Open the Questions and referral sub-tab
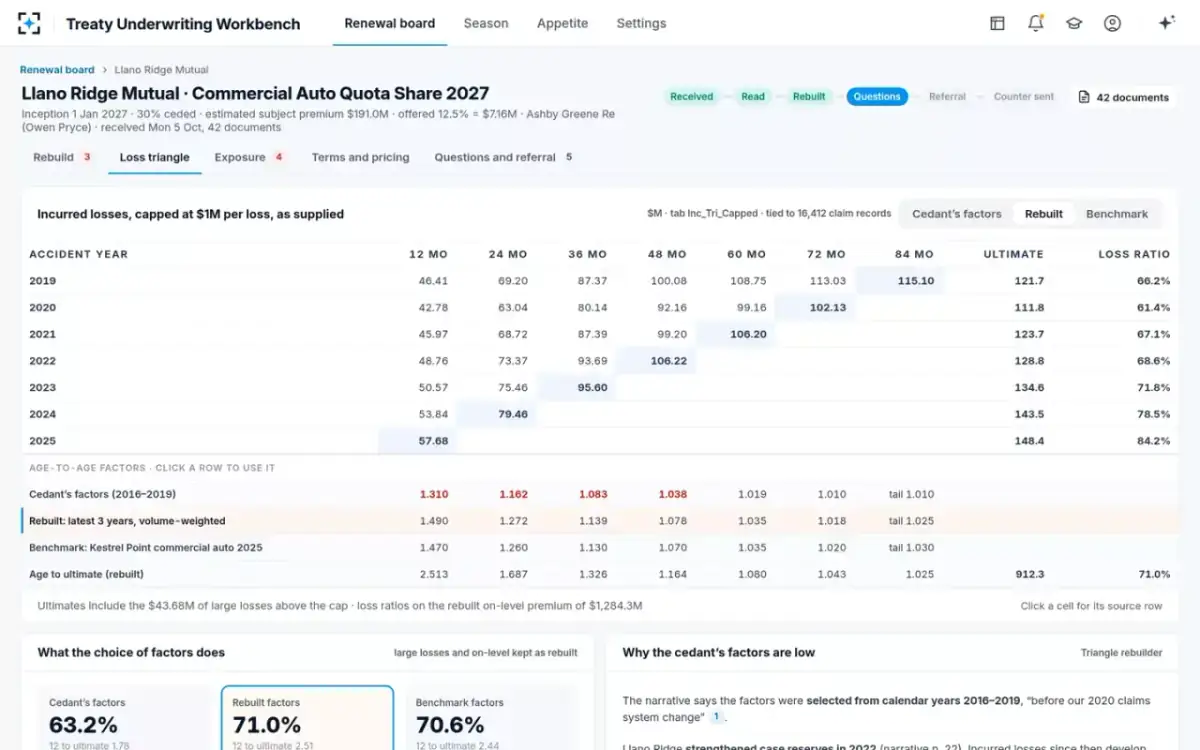 pyautogui.click(x=504, y=157)
